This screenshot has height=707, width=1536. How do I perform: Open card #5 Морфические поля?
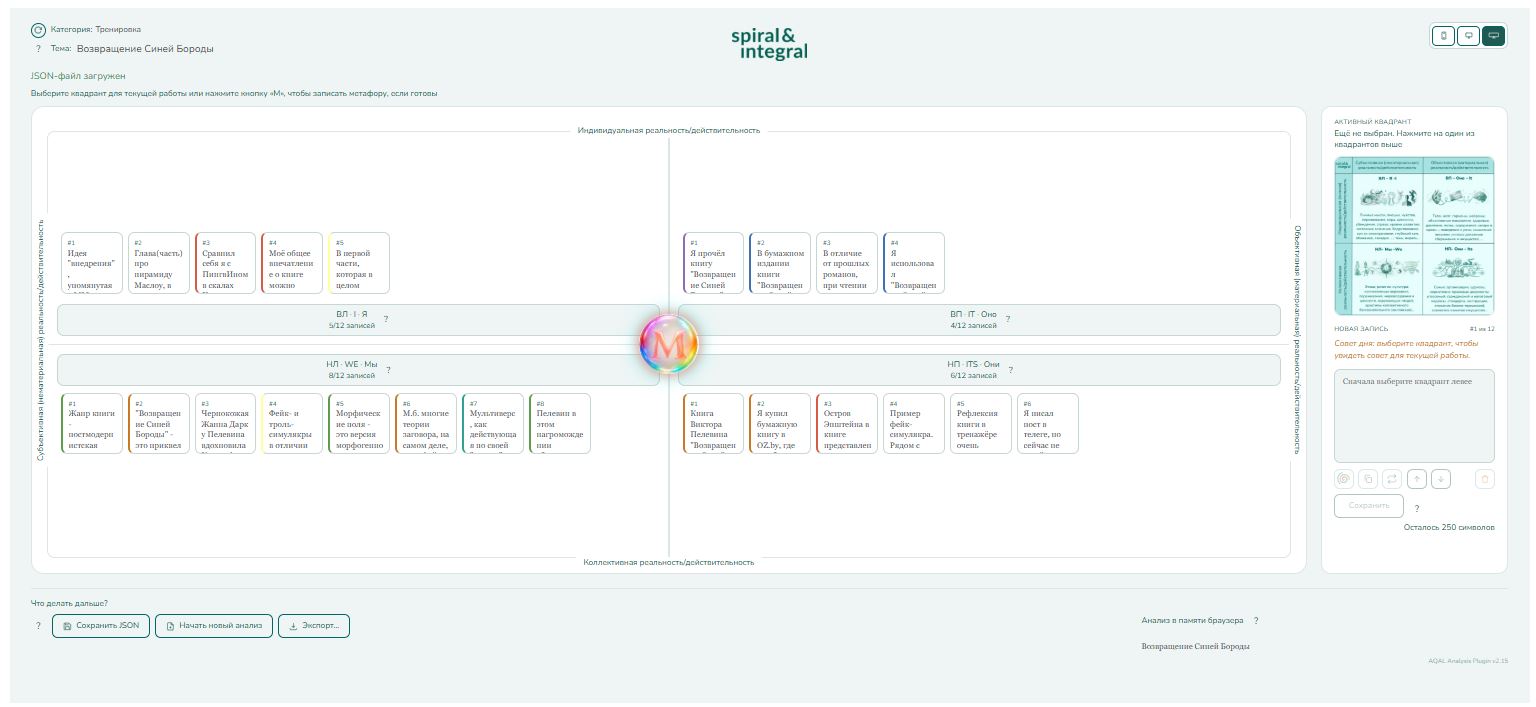coord(359,424)
